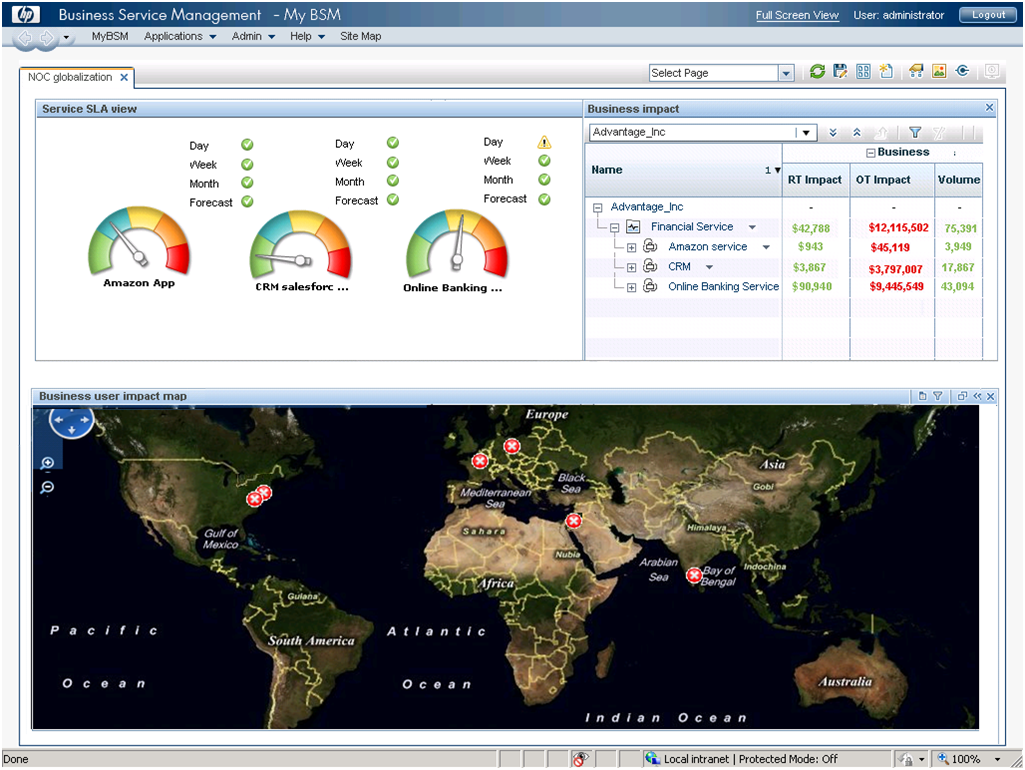Click the CRM salesforce gauge
The width and height of the screenshot is (1025, 770).
point(300,245)
